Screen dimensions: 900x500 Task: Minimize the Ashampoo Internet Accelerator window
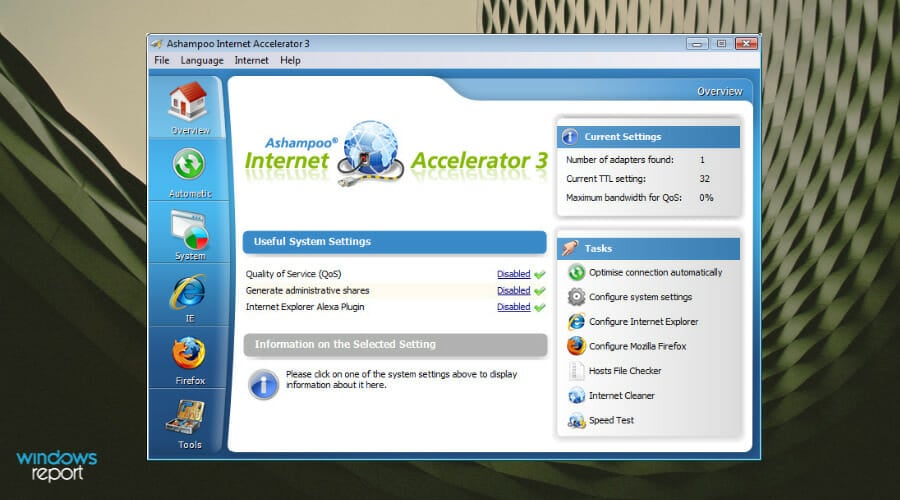(x=697, y=44)
